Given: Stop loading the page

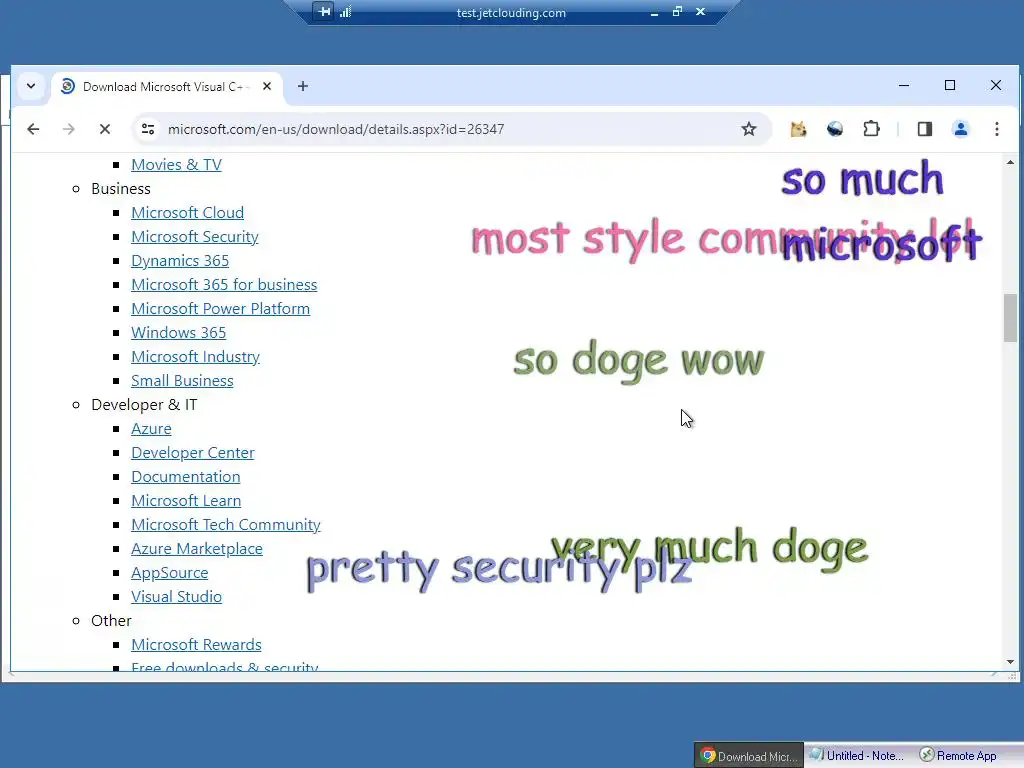Looking at the screenshot, I should pyautogui.click(x=104, y=129).
